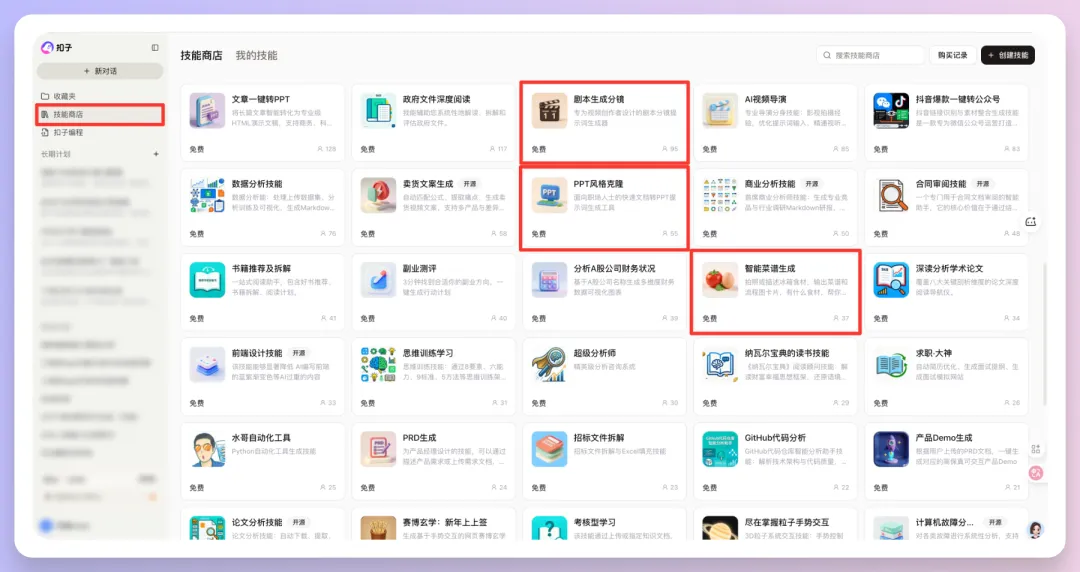This screenshot has width=1080, height=572.
Task: Click the GitHub代码分析 skill icon
Action: click(720, 449)
